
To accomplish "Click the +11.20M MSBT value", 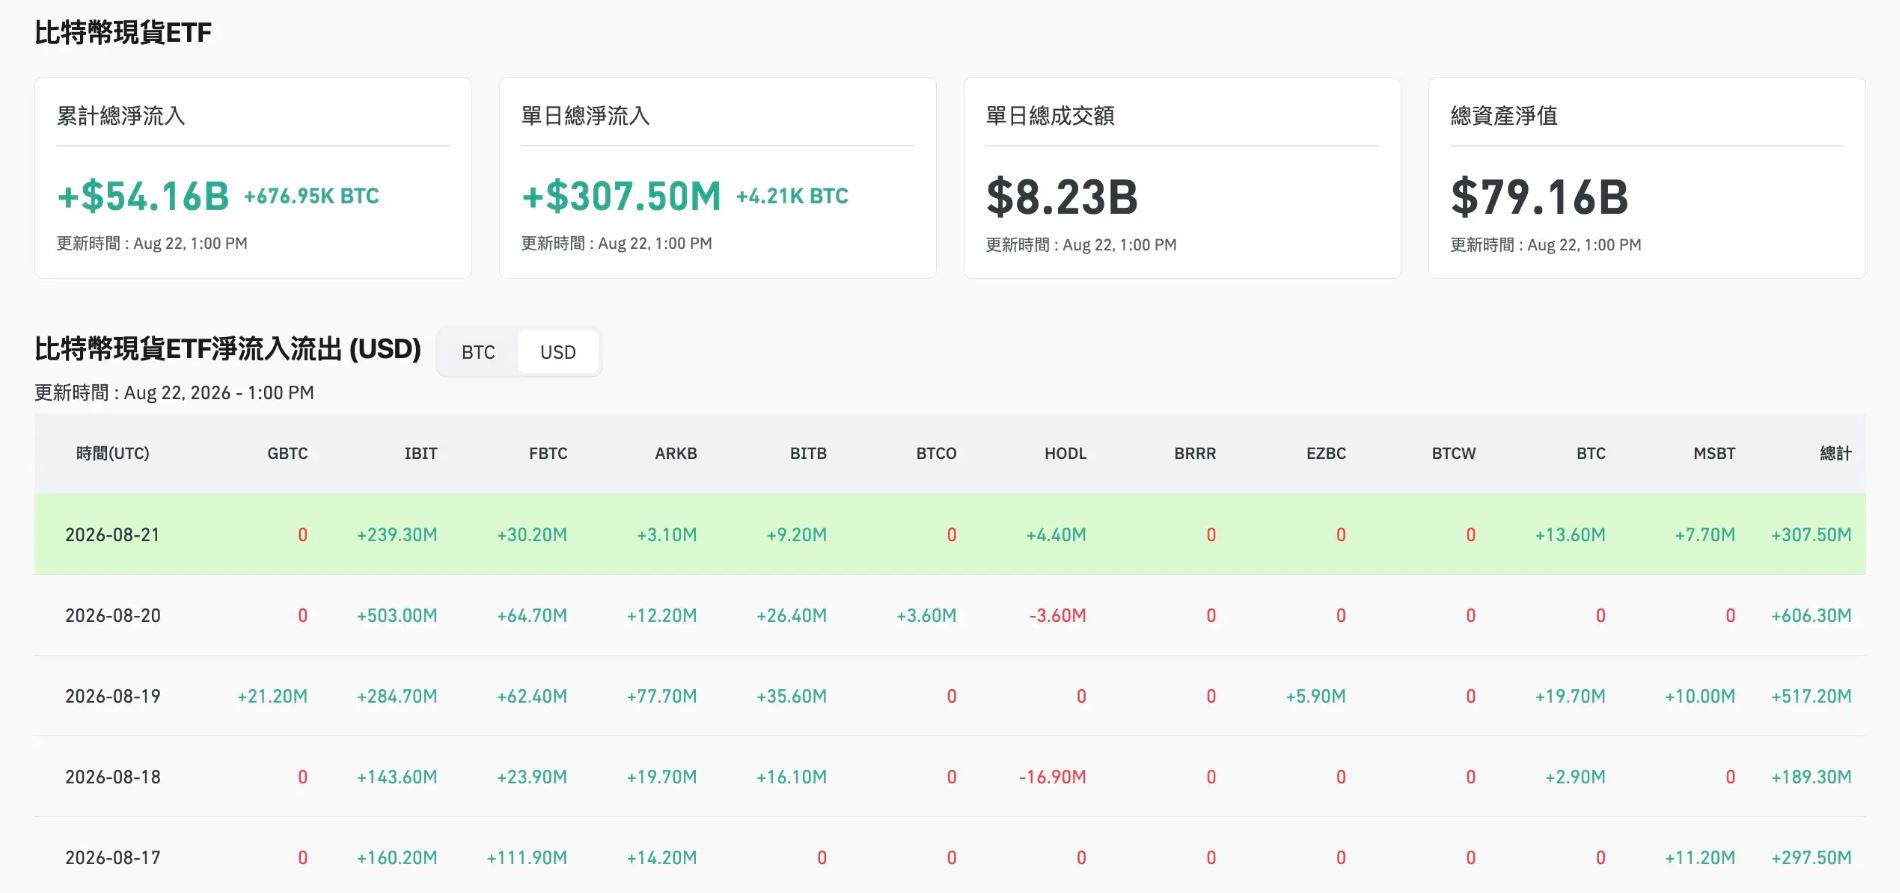I will click(x=1700, y=858).
